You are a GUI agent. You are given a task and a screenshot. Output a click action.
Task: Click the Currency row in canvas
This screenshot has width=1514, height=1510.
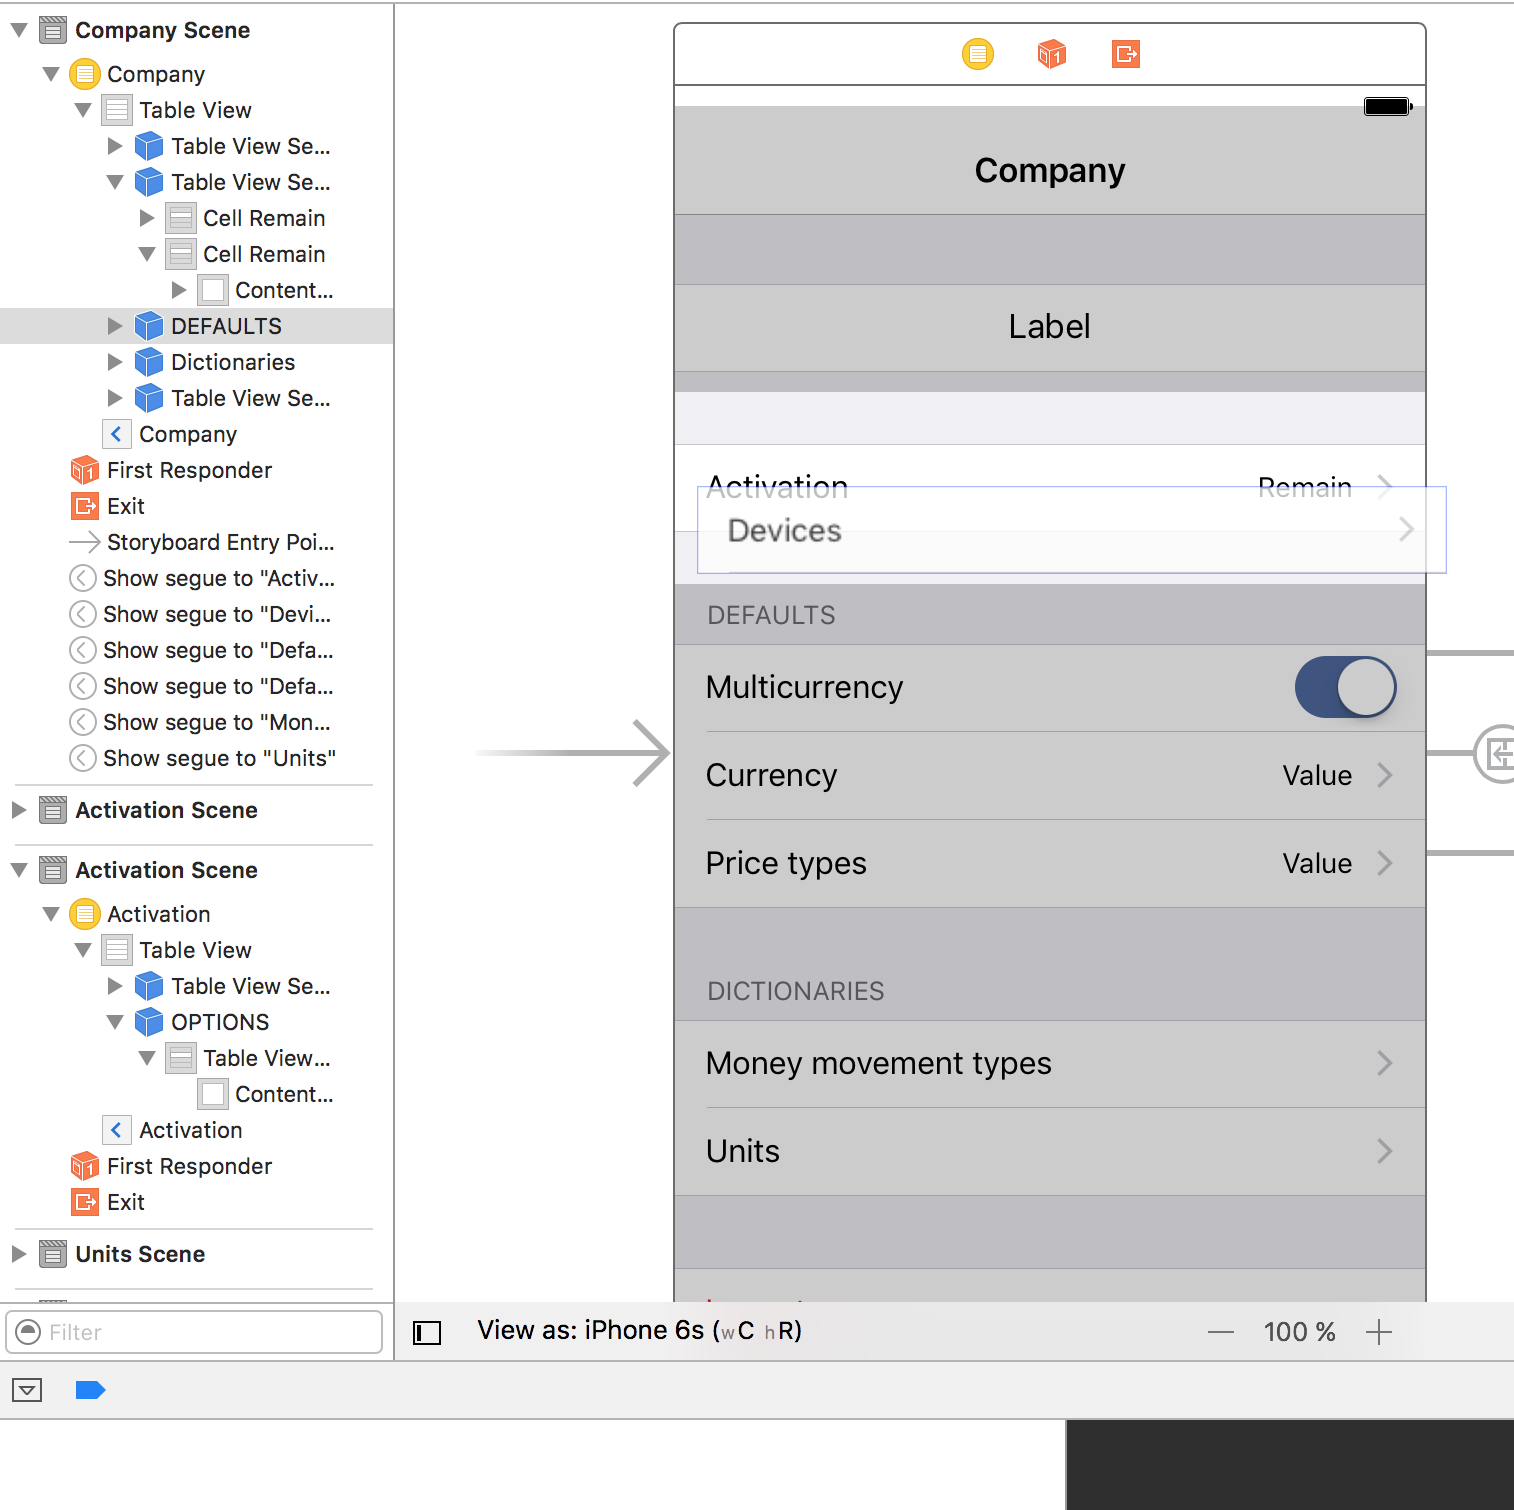(x=1050, y=776)
